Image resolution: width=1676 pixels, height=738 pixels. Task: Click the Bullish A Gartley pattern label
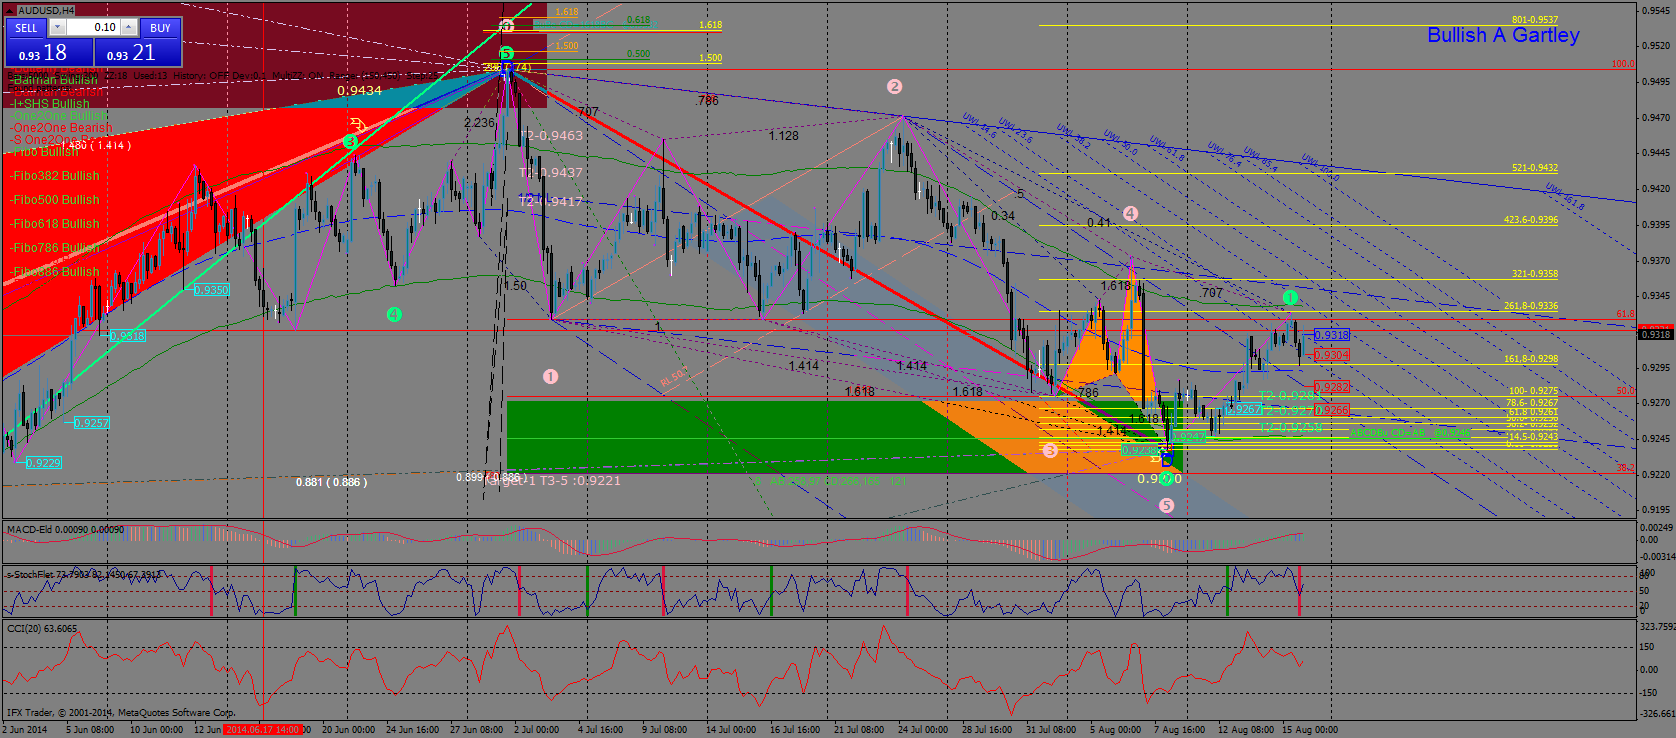[1503, 35]
